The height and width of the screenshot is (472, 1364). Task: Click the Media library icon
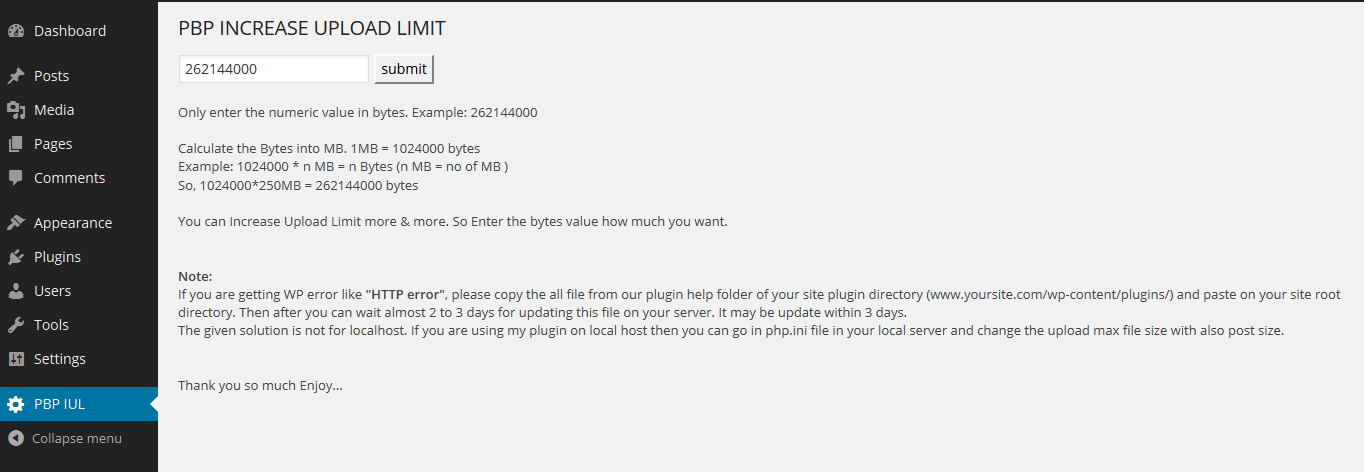(x=16, y=110)
